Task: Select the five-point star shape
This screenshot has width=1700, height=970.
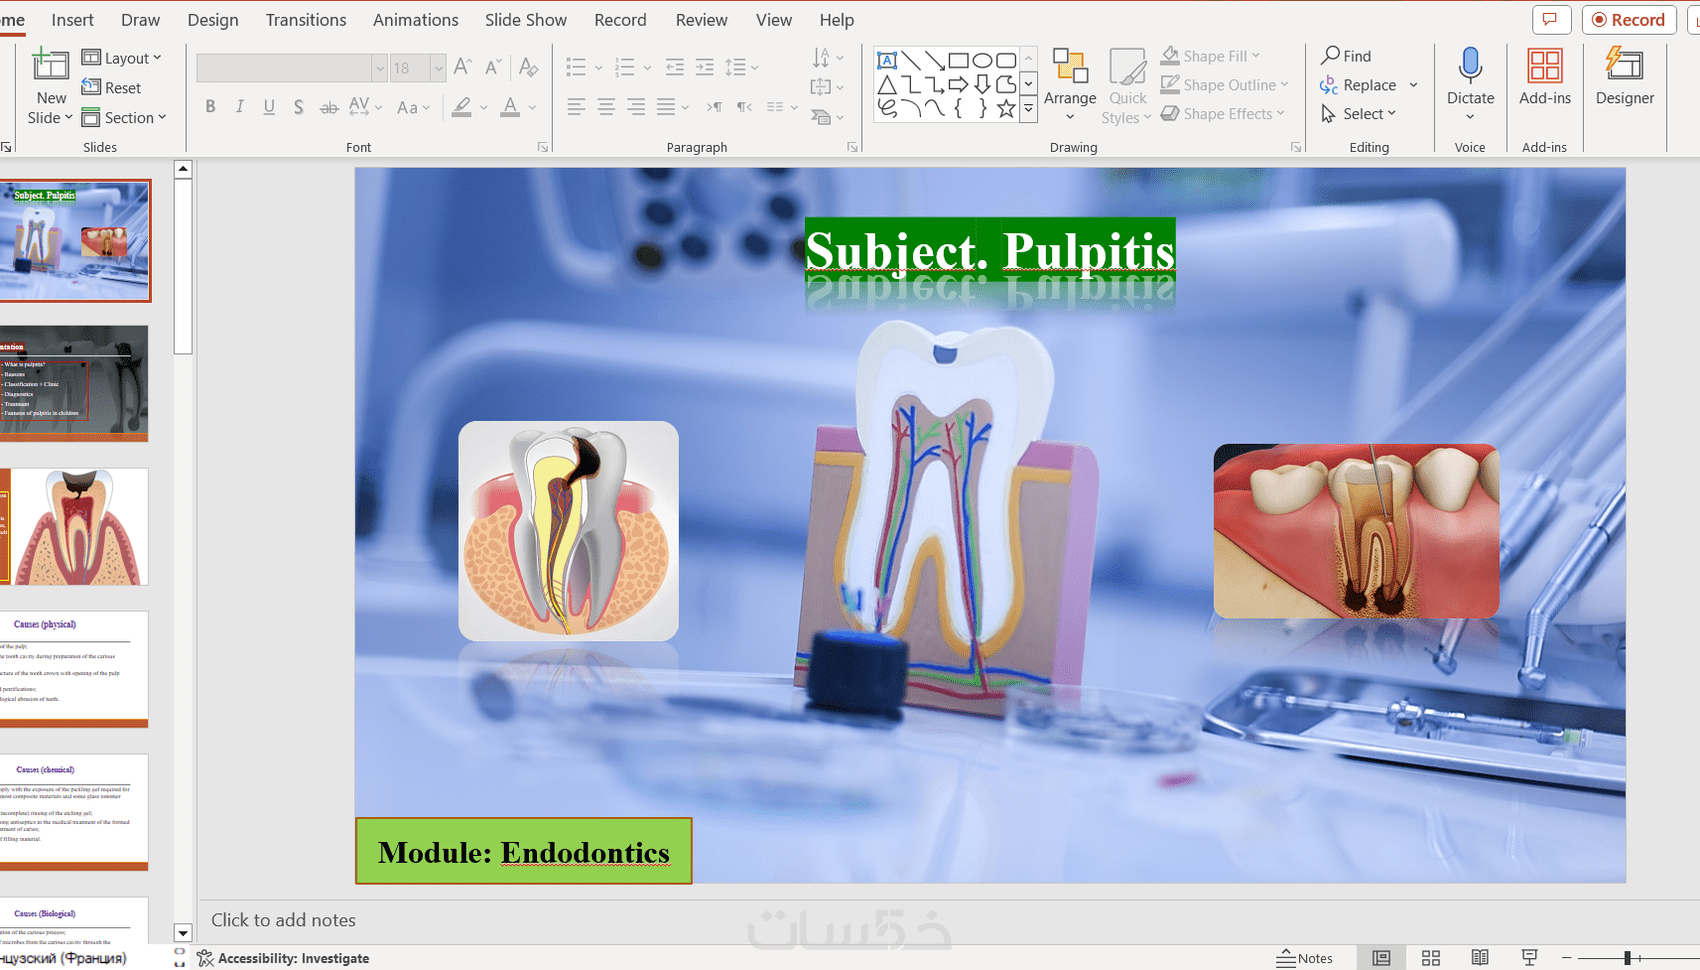Action: click(1006, 108)
